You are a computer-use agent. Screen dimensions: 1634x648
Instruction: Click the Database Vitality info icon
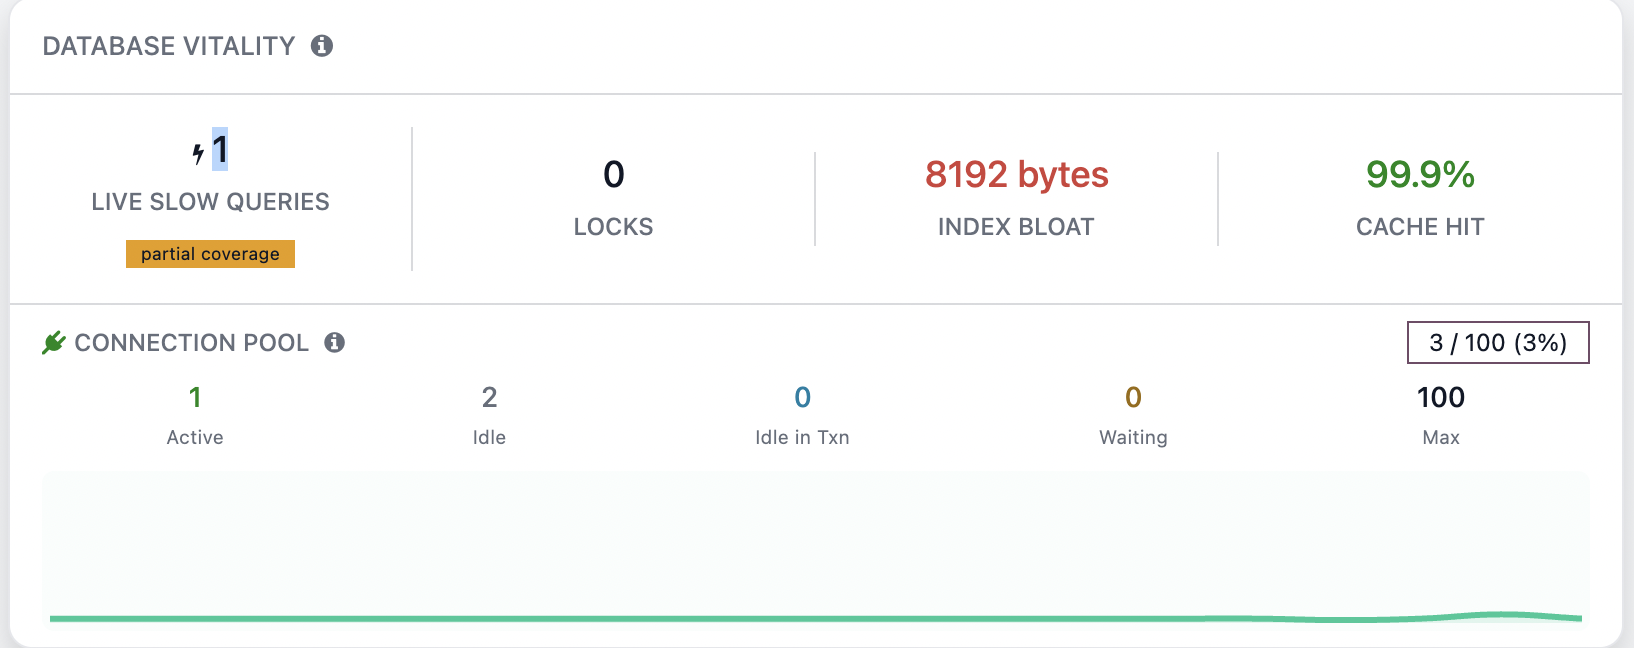[322, 46]
